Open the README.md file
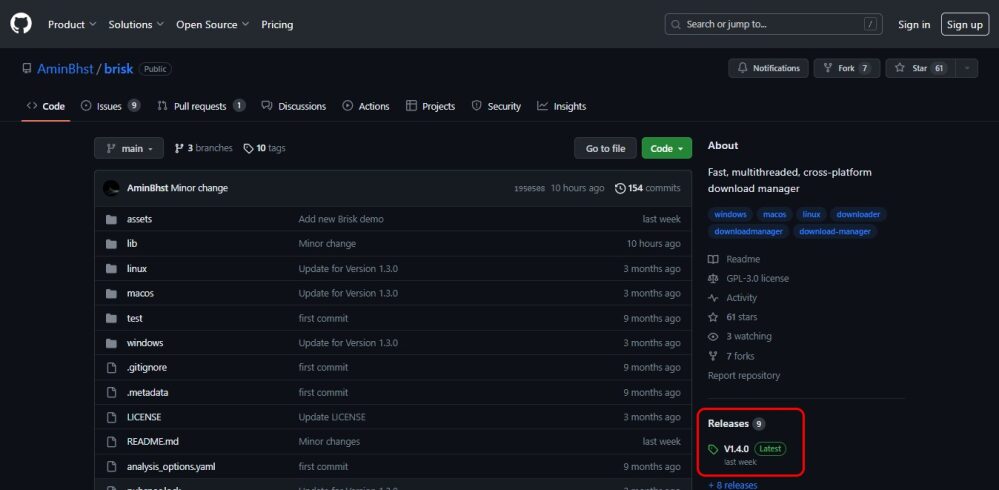999x490 pixels. click(x=153, y=442)
